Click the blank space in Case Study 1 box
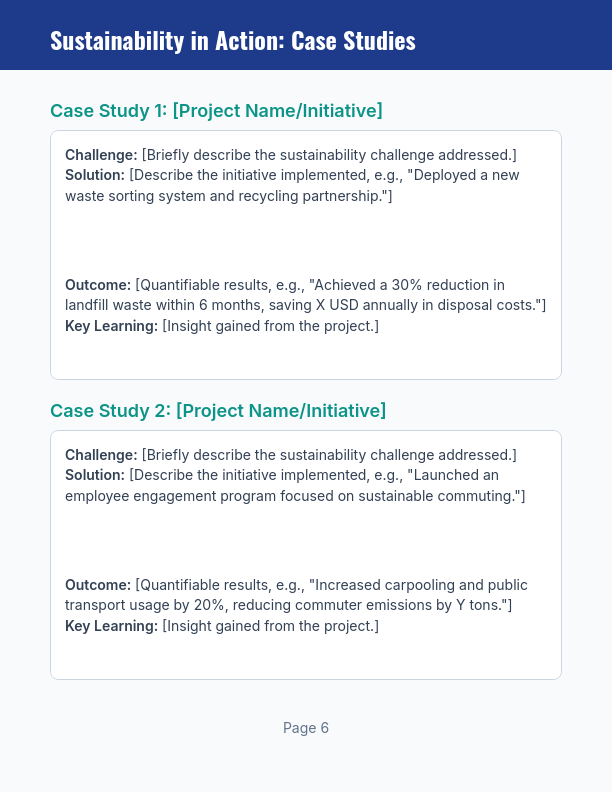Screen dimensions: 612x792 305,240
